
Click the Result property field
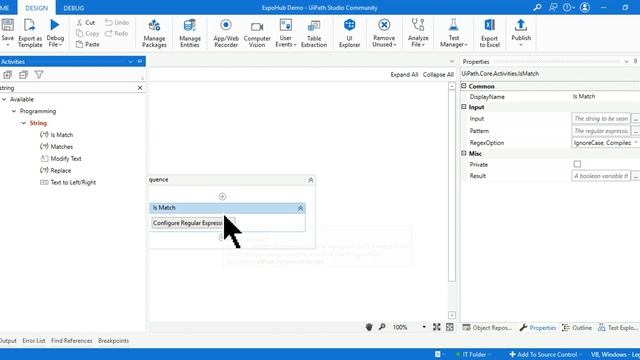pyautogui.click(x=601, y=176)
